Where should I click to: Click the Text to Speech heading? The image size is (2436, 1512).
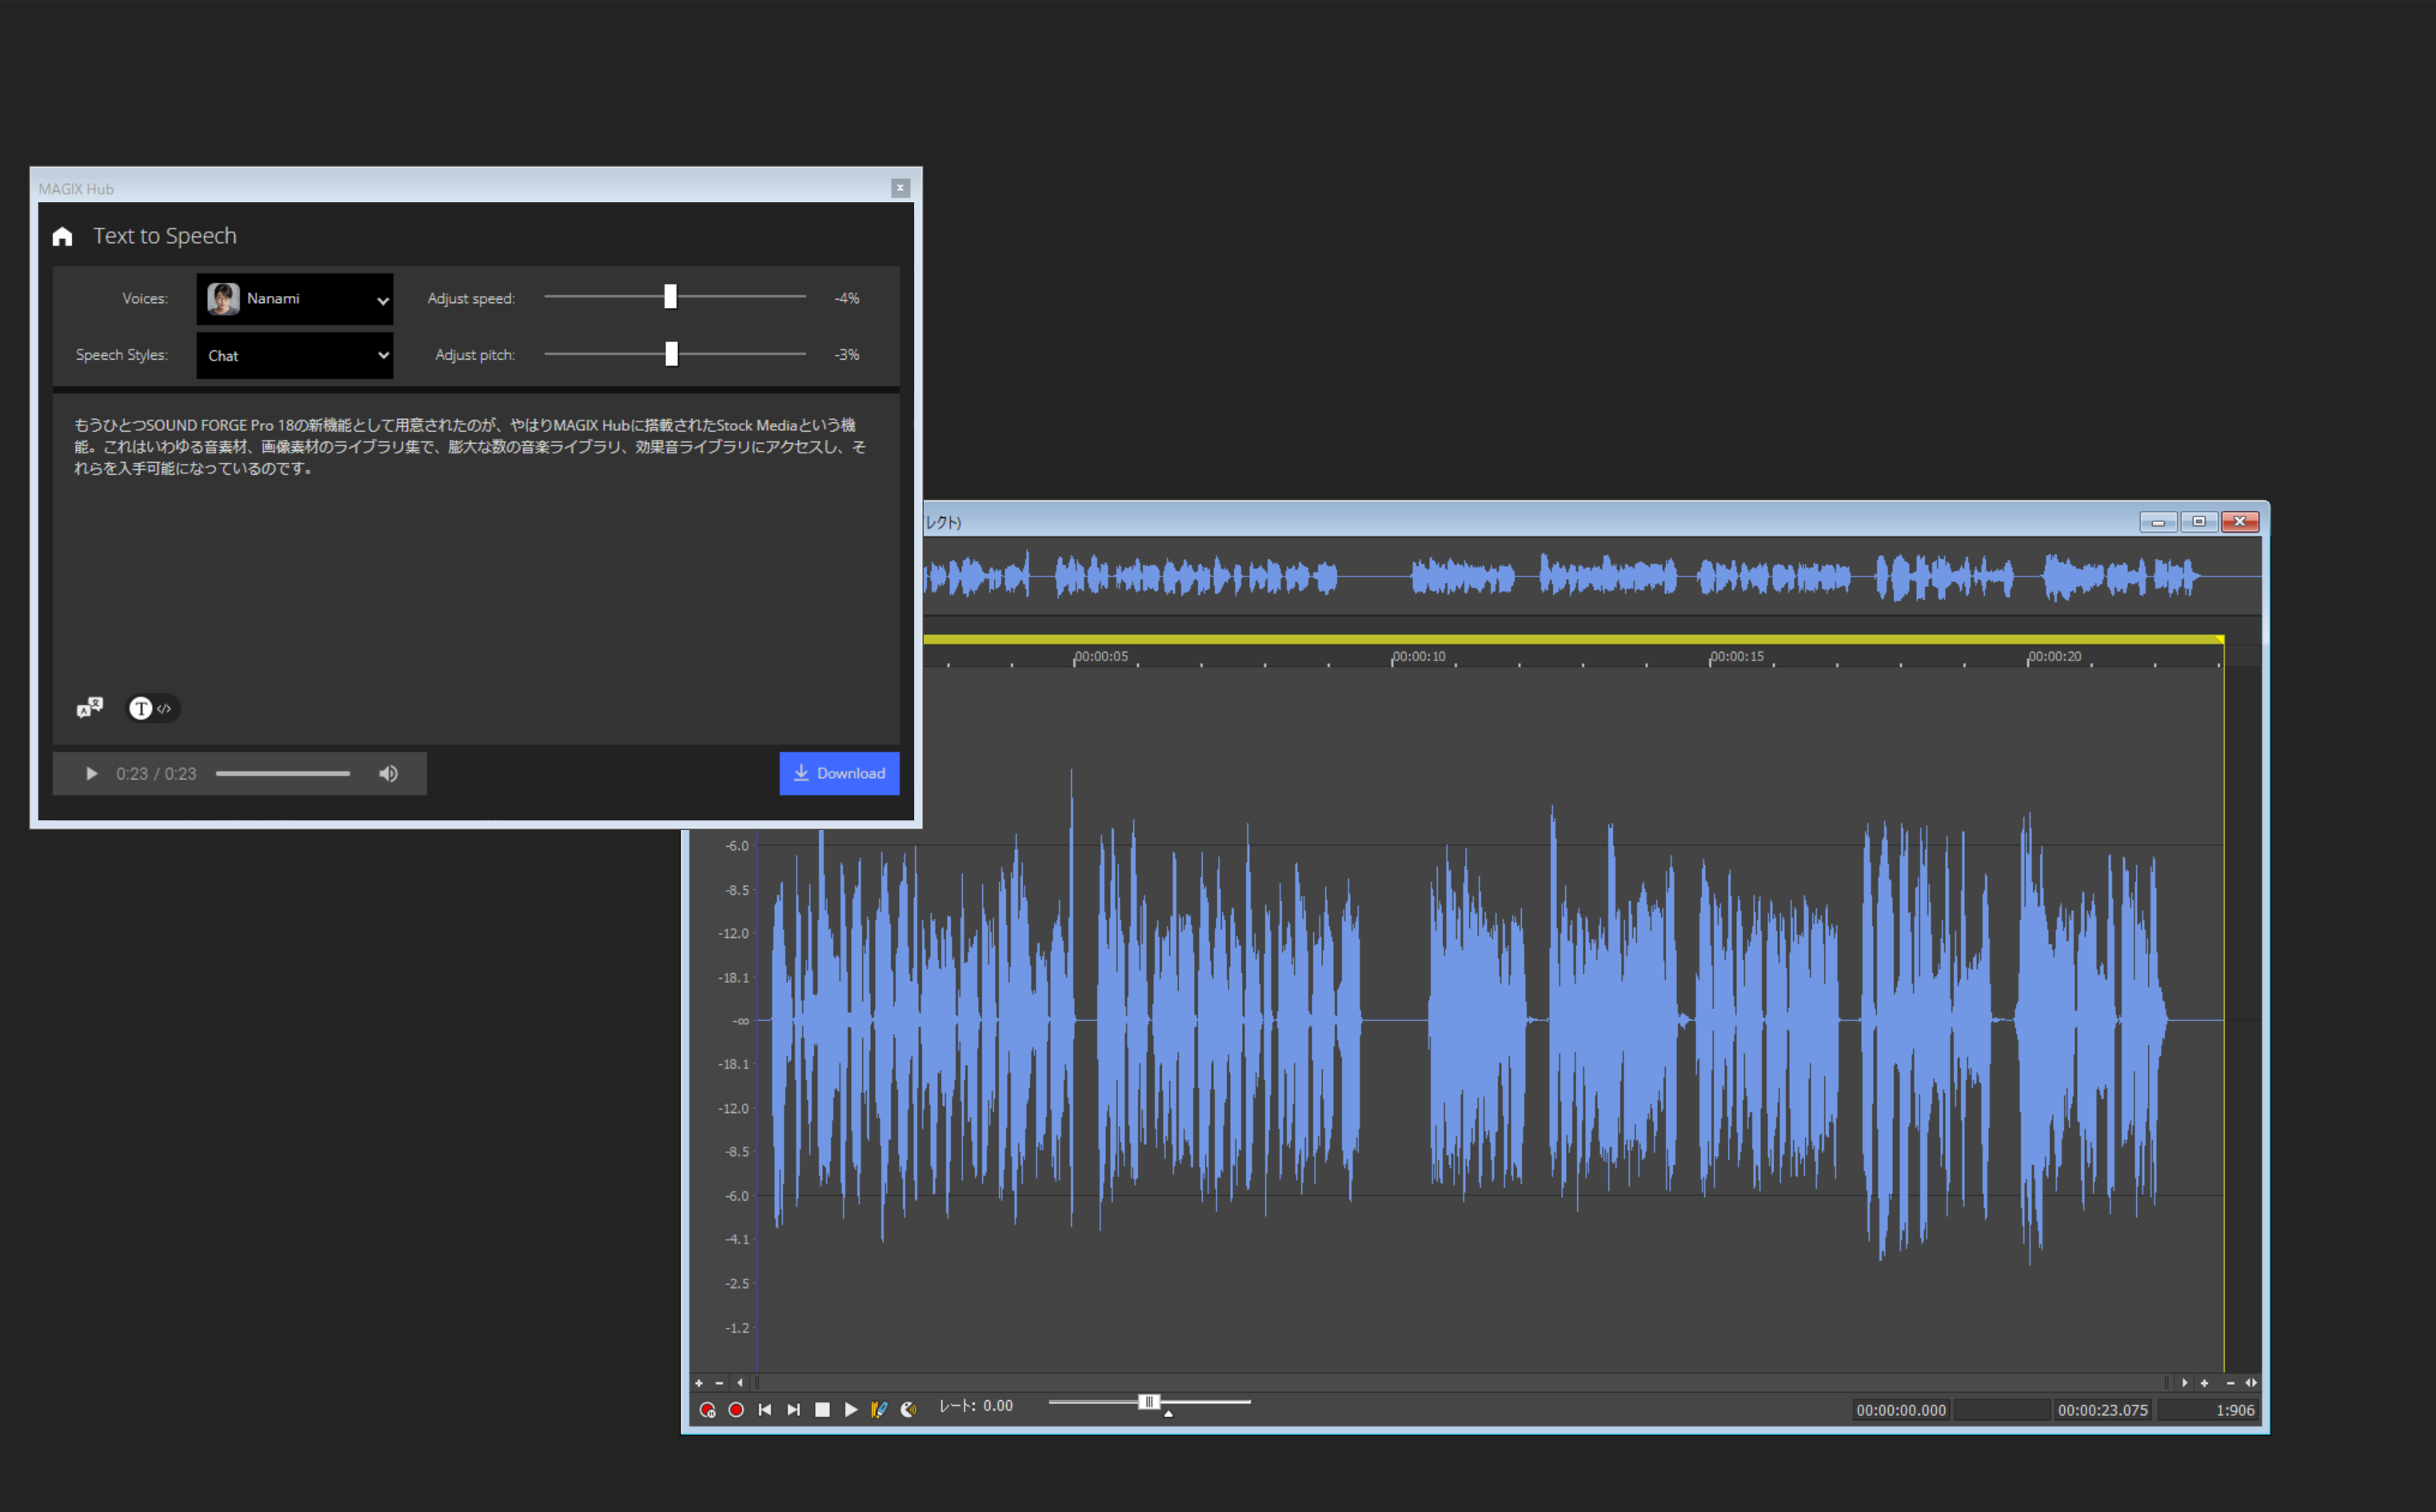tap(165, 236)
